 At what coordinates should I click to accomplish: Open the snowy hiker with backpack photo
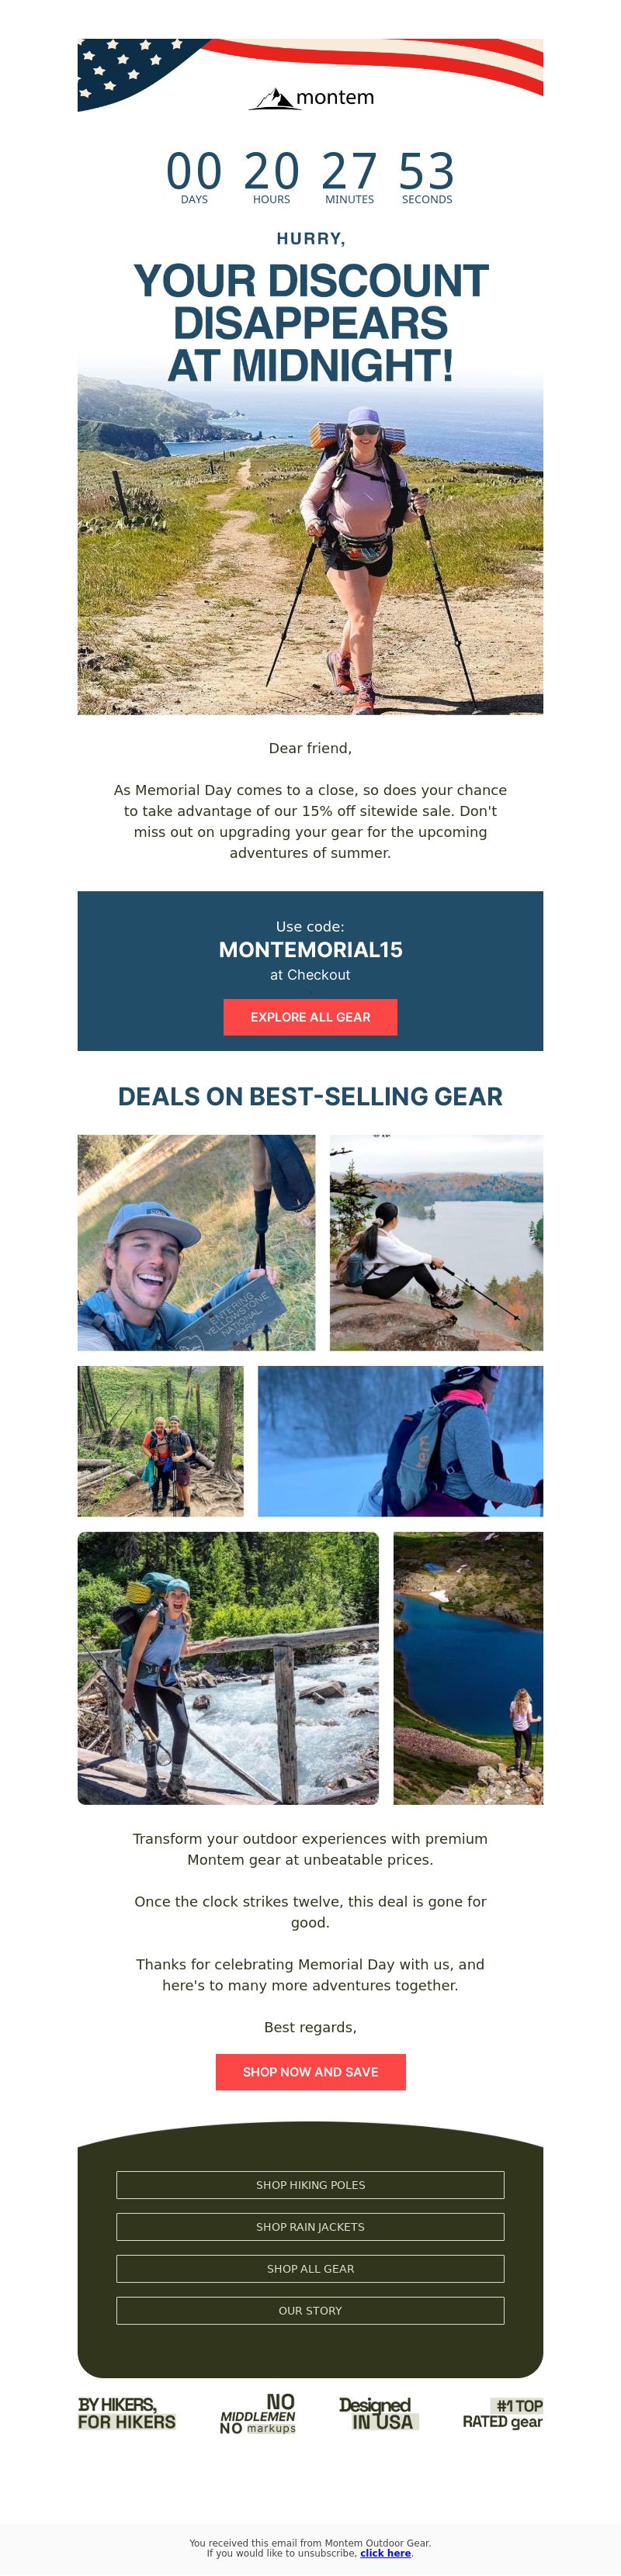(400, 1440)
